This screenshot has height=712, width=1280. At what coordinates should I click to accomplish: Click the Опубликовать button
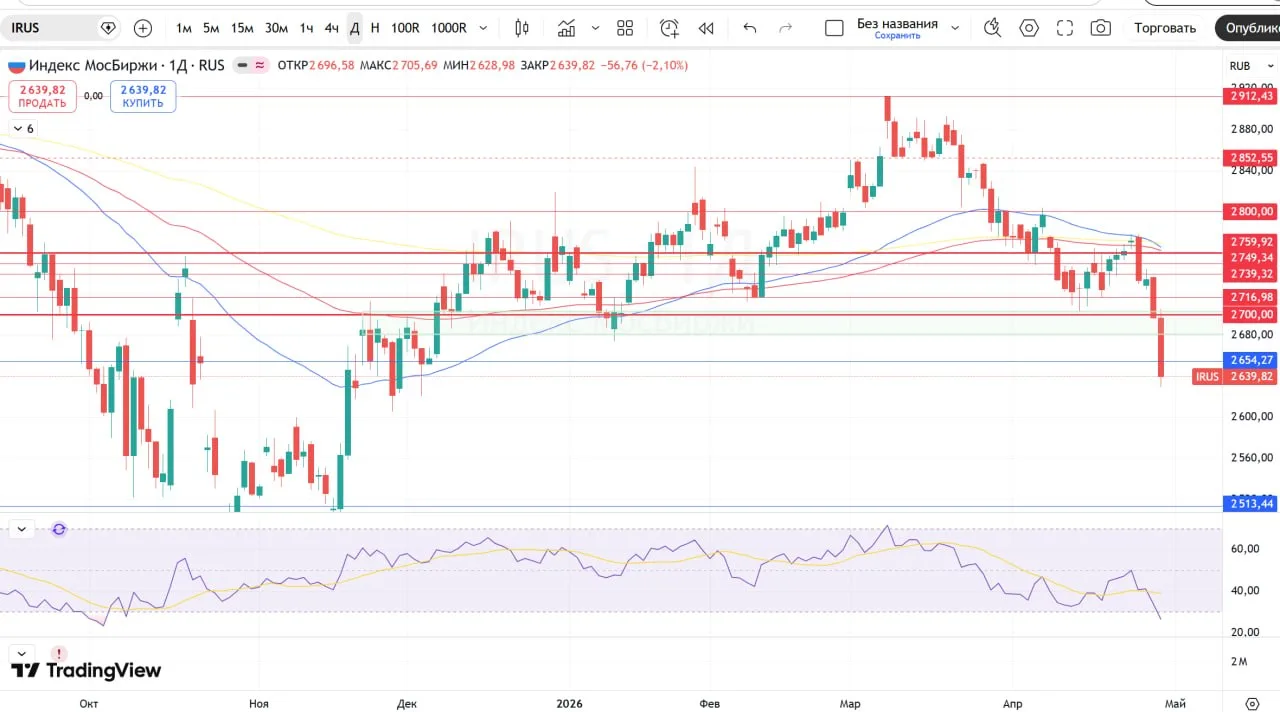click(x=1248, y=28)
